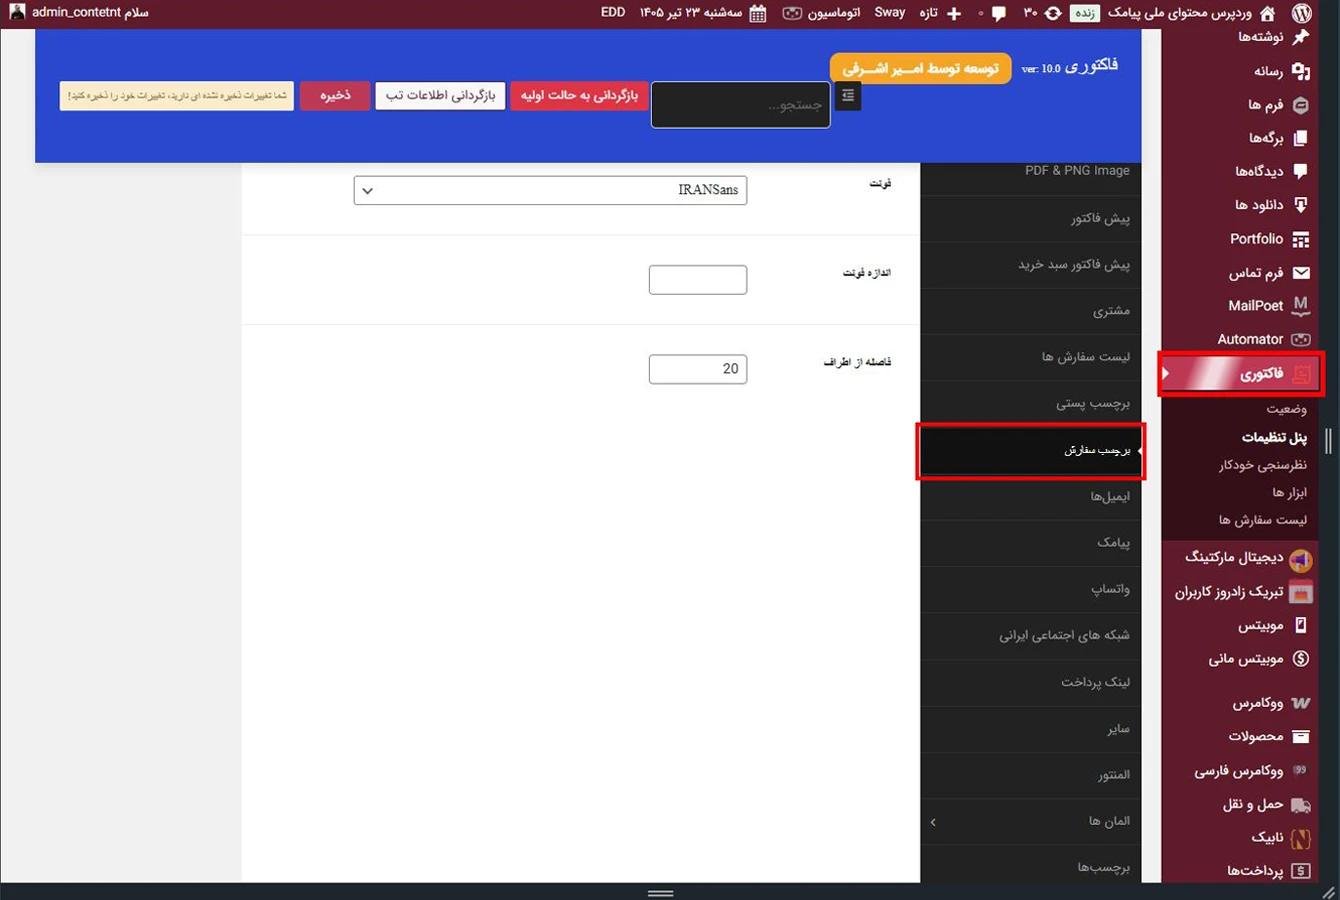
Task: Open the نظرسنجی خودکار submenu item
Action: coord(1263,465)
